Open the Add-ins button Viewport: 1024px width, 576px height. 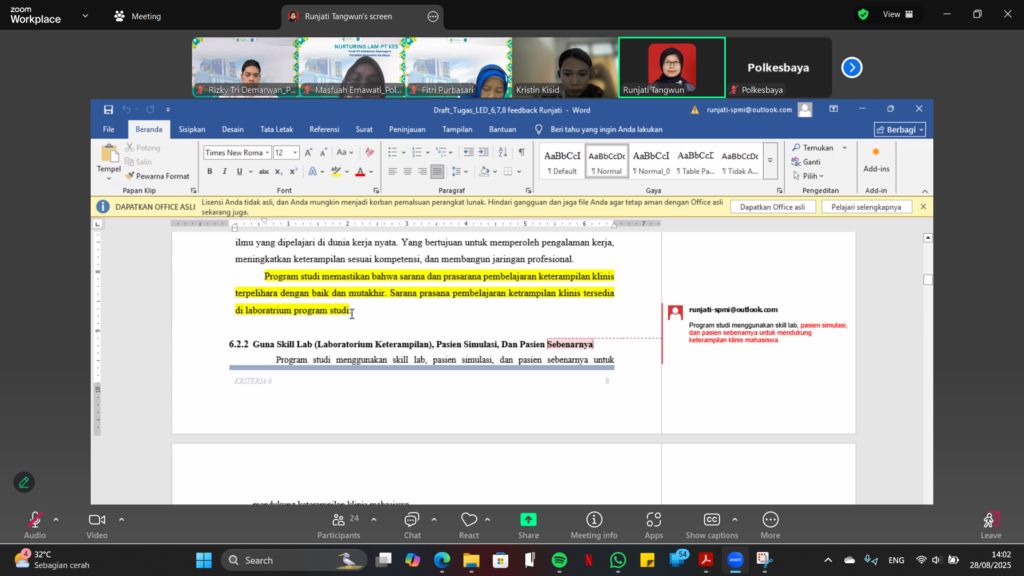click(x=876, y=160)
